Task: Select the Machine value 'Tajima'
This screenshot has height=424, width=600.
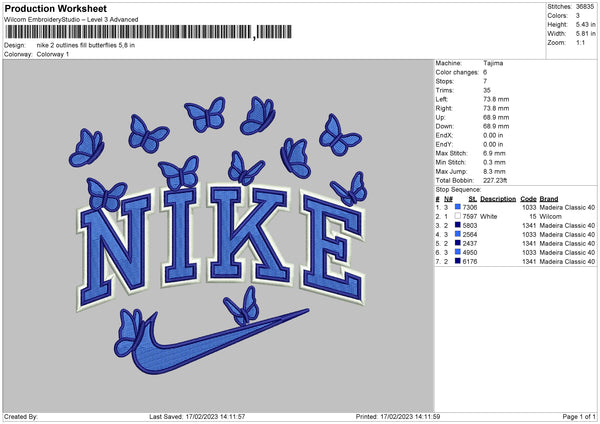Action: click(x=493, y=63)
